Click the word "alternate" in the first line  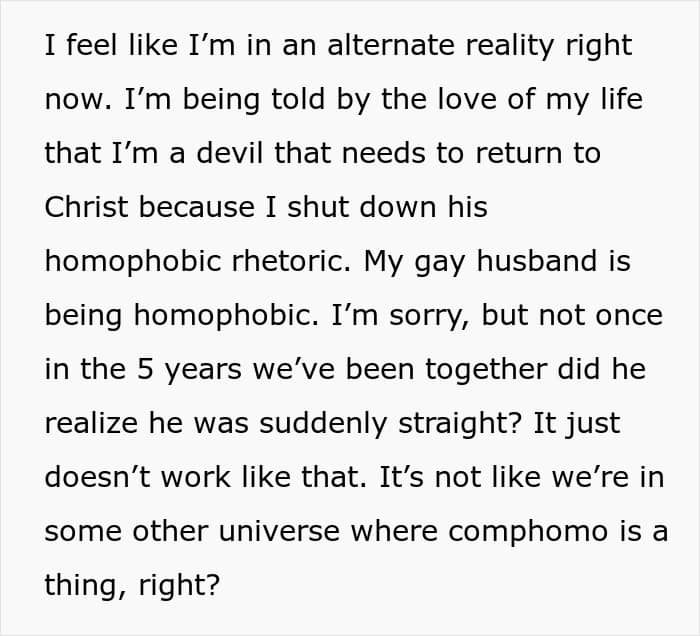[391, 45]
